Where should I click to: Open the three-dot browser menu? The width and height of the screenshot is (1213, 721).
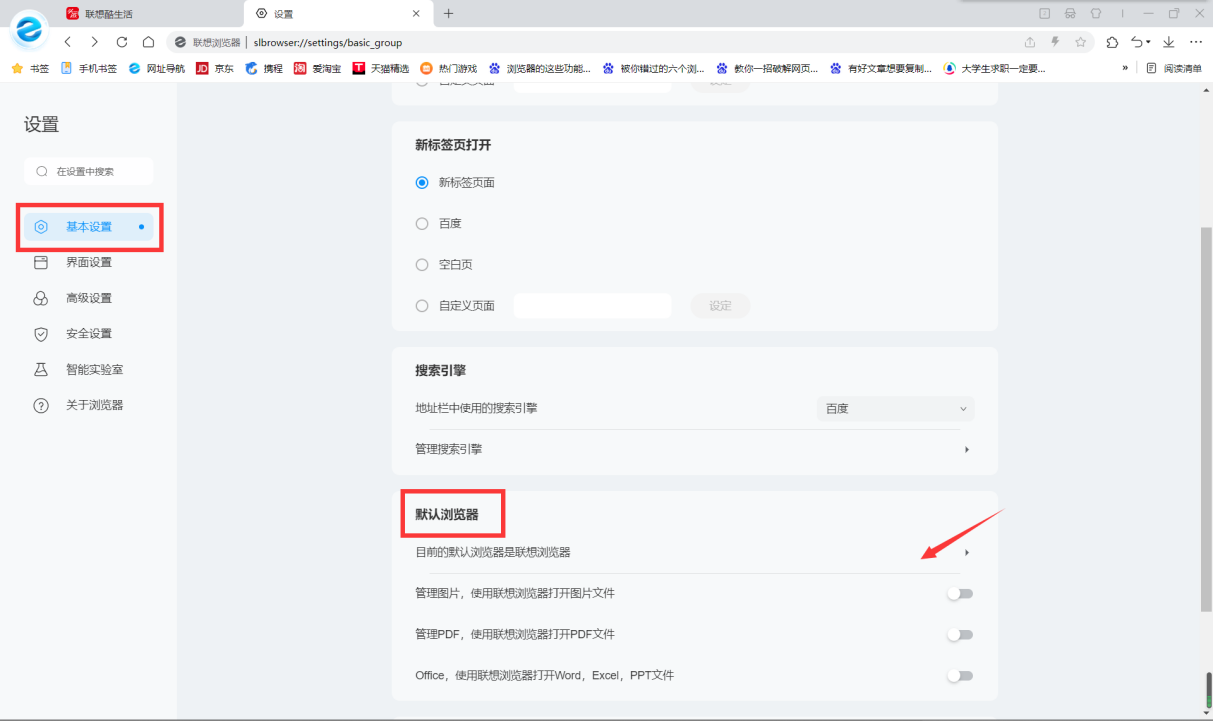tap(1196, 42)
